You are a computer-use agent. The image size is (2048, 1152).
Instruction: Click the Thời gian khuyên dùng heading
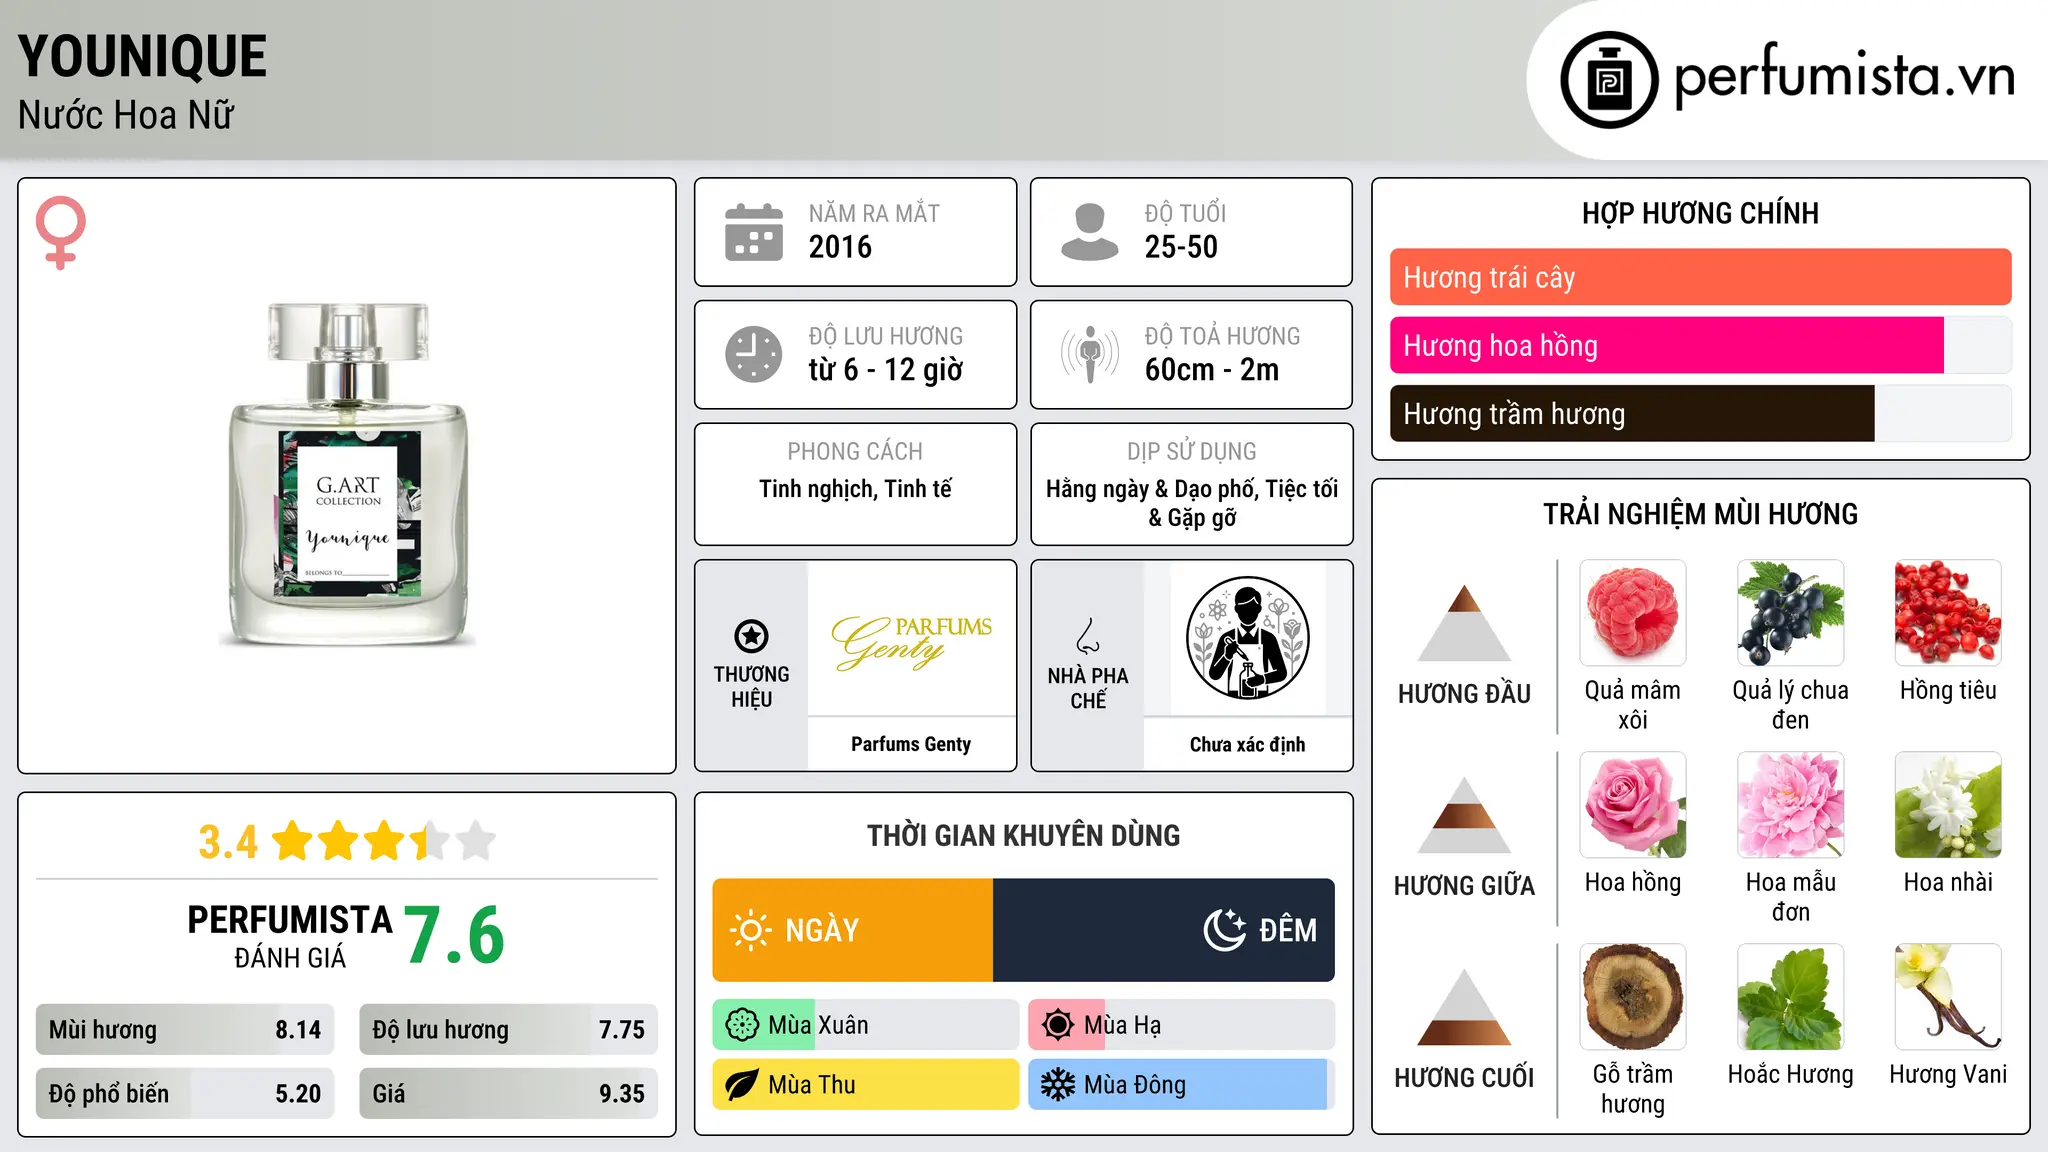point(1023,835)
